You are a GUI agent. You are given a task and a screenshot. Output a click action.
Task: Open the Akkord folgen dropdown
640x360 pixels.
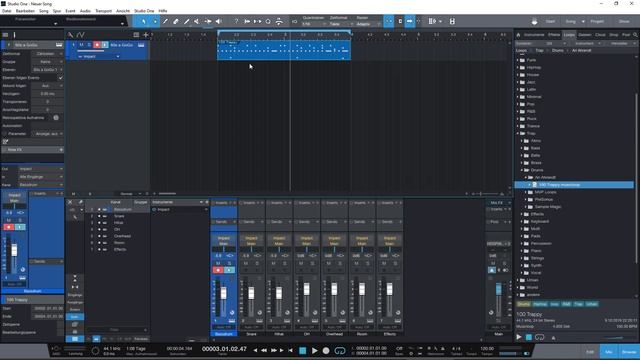[x=48, y=86]
